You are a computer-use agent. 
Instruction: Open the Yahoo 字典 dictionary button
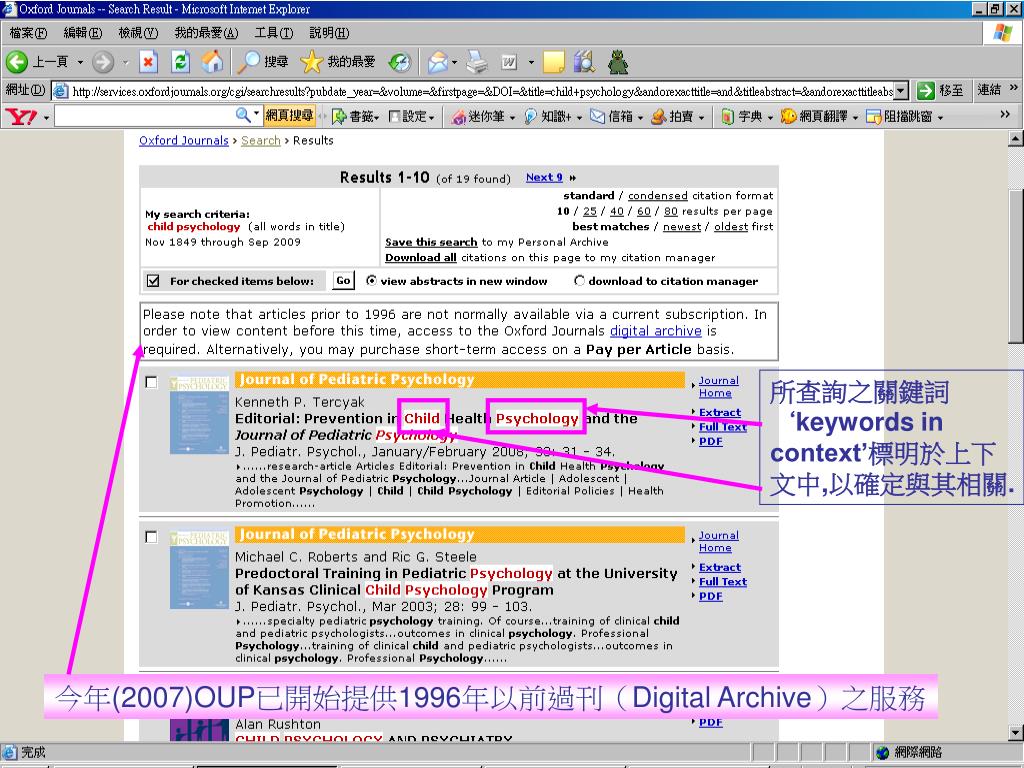(747, 116)
